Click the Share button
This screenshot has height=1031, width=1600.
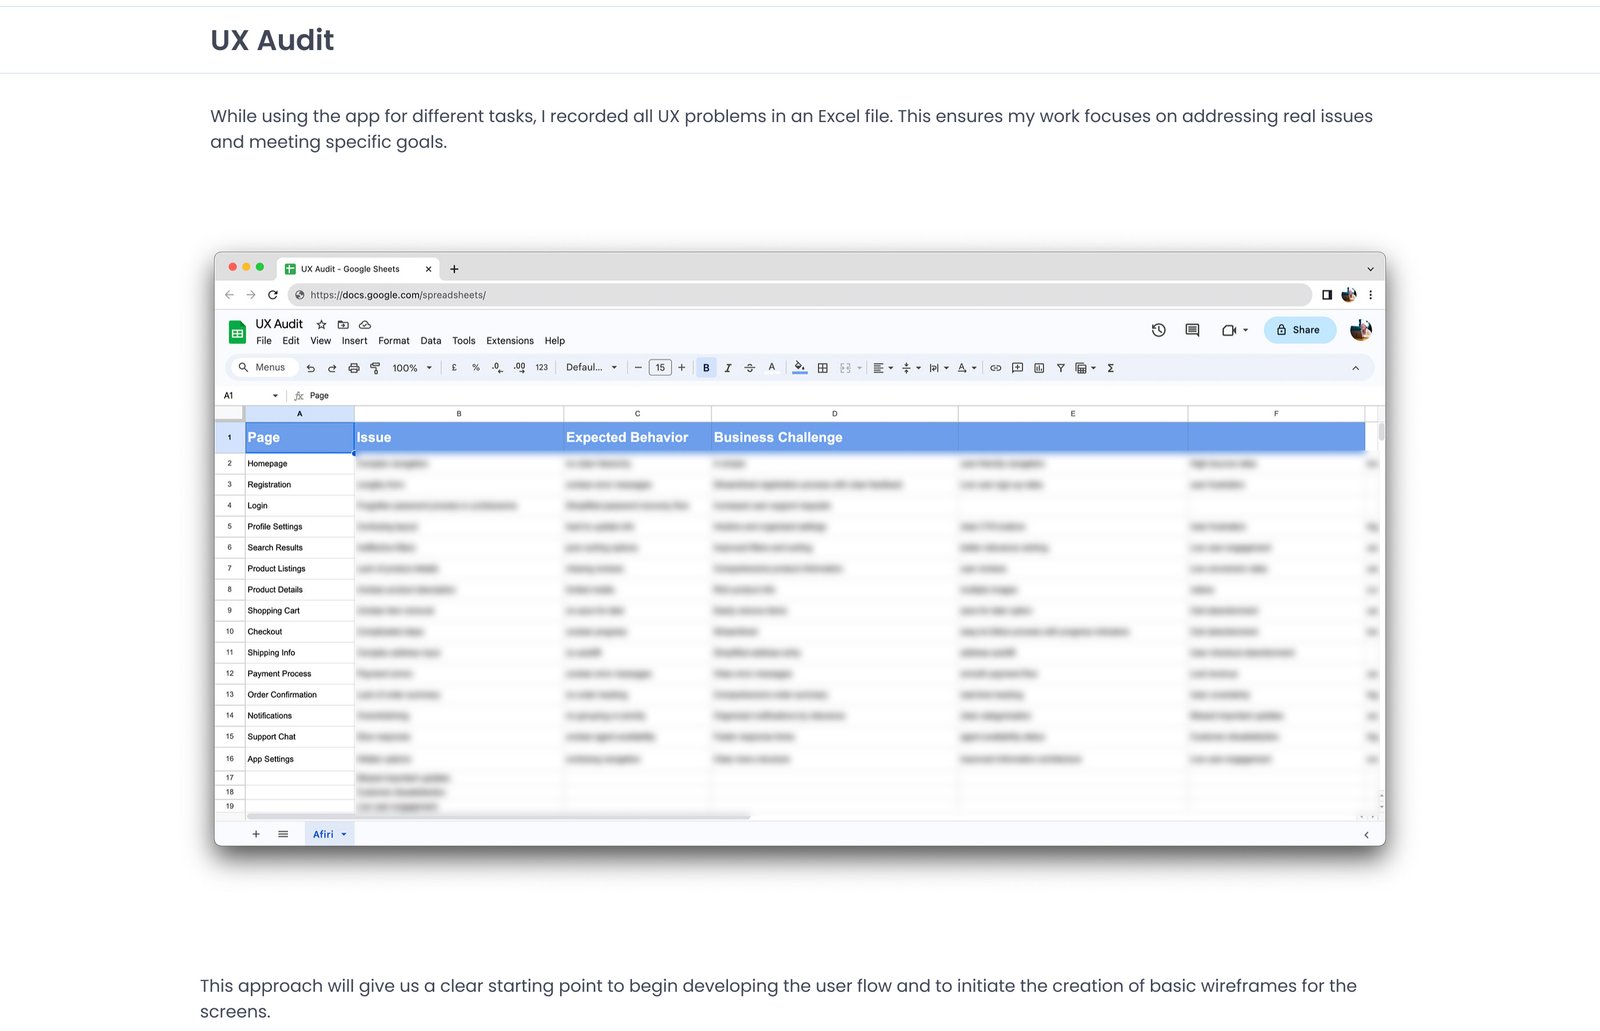tap(1299, 330)
